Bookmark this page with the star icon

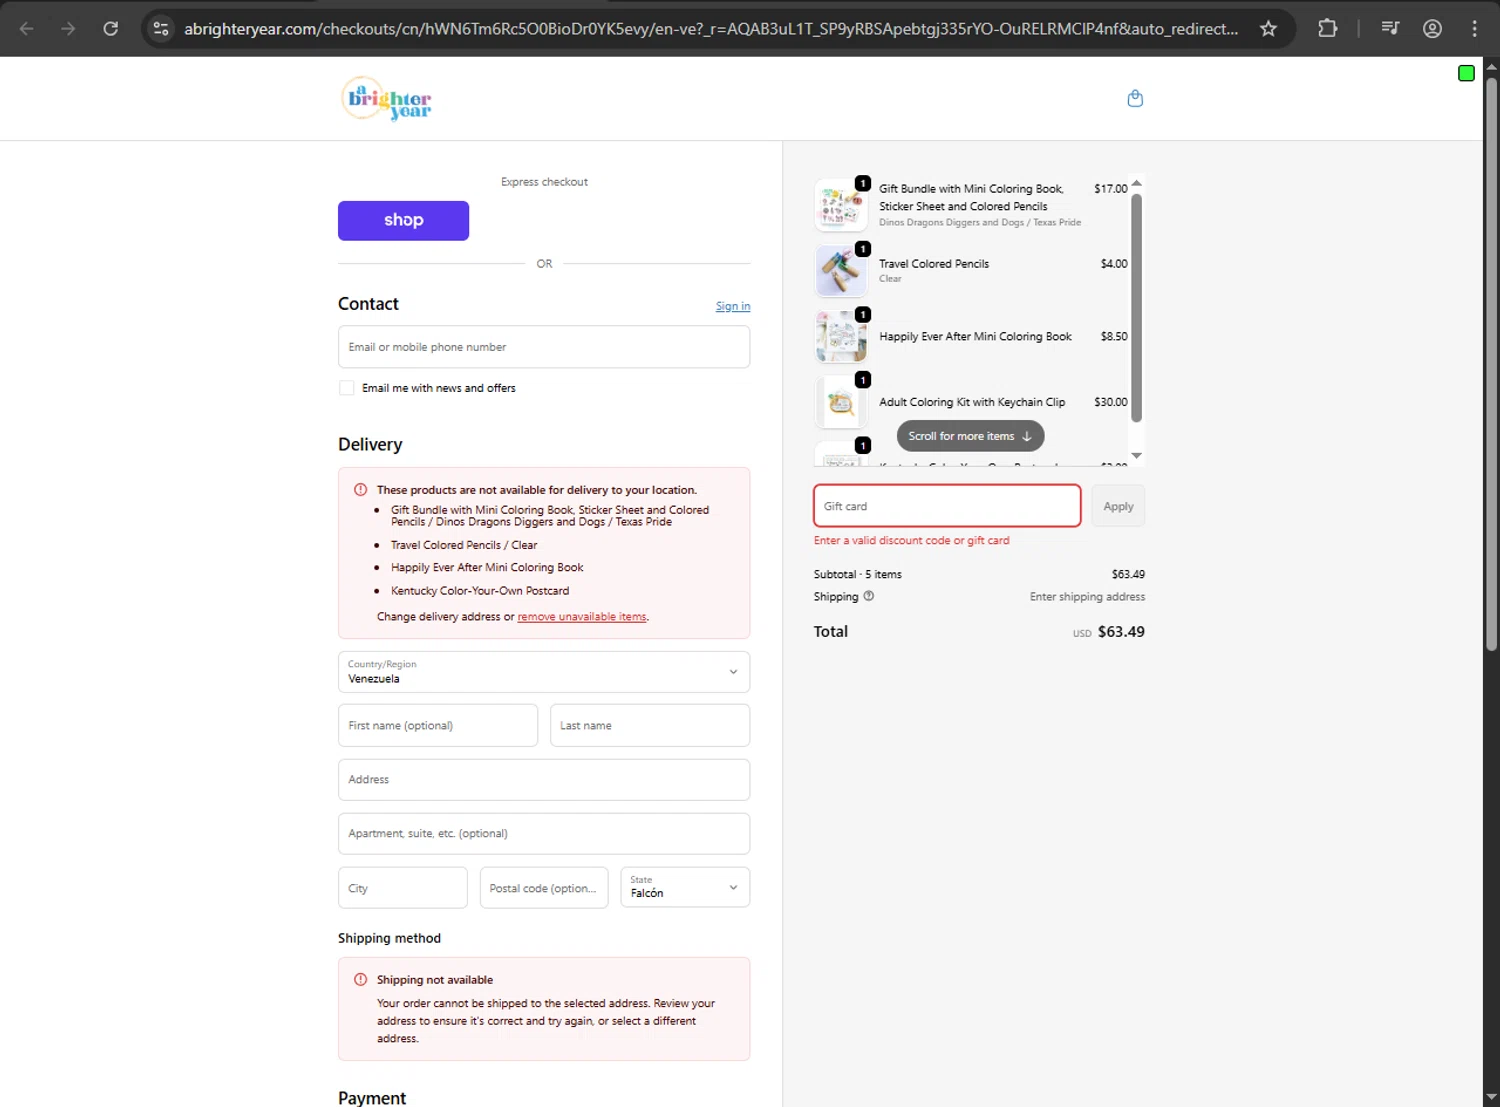(x=1268, y=28)
